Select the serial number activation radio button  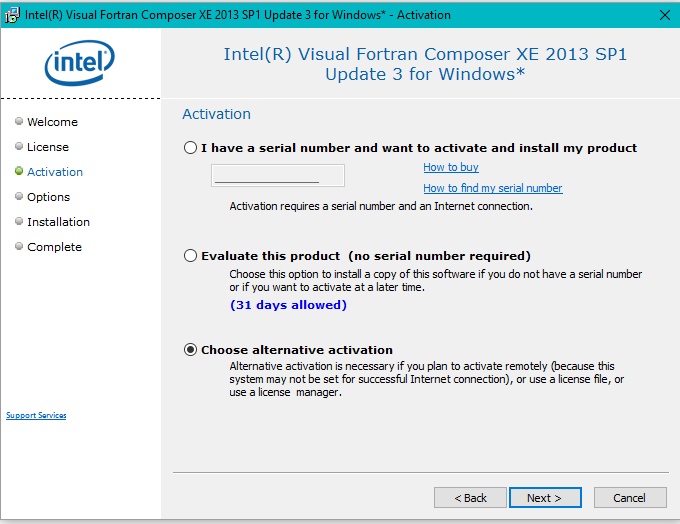tap(190, 148)
